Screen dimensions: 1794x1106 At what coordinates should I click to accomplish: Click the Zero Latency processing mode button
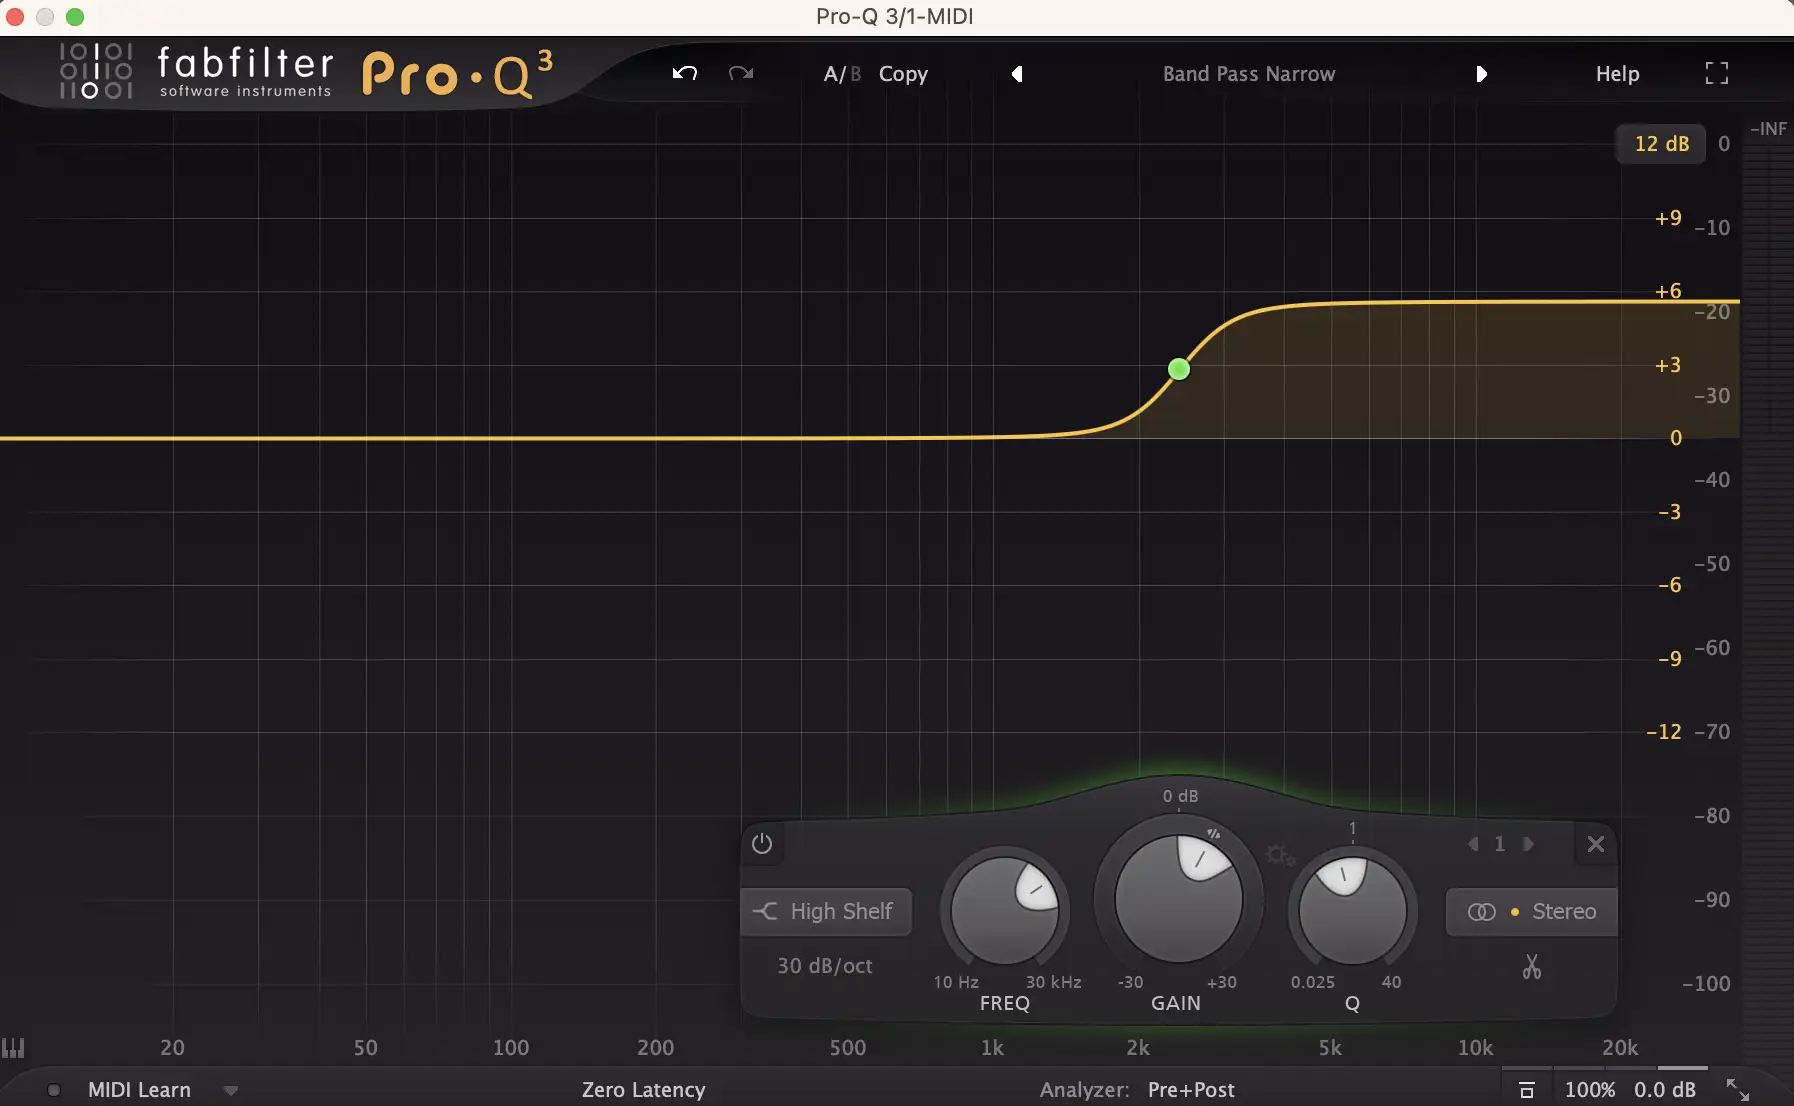pyautogui.click(x=643, y=1090)
